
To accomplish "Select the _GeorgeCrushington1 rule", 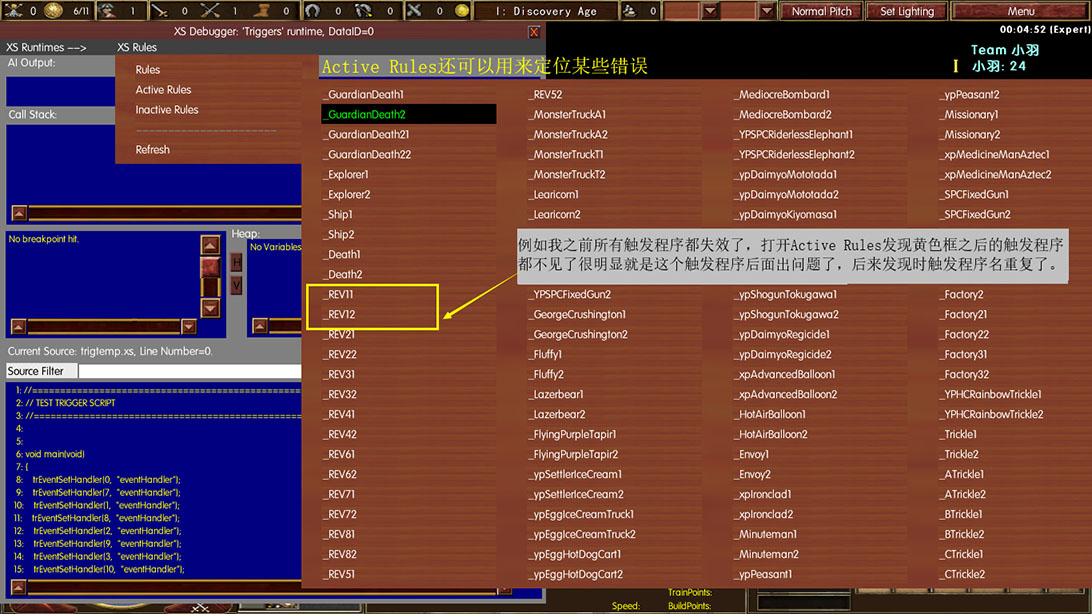I will click(x=577, y=315).
